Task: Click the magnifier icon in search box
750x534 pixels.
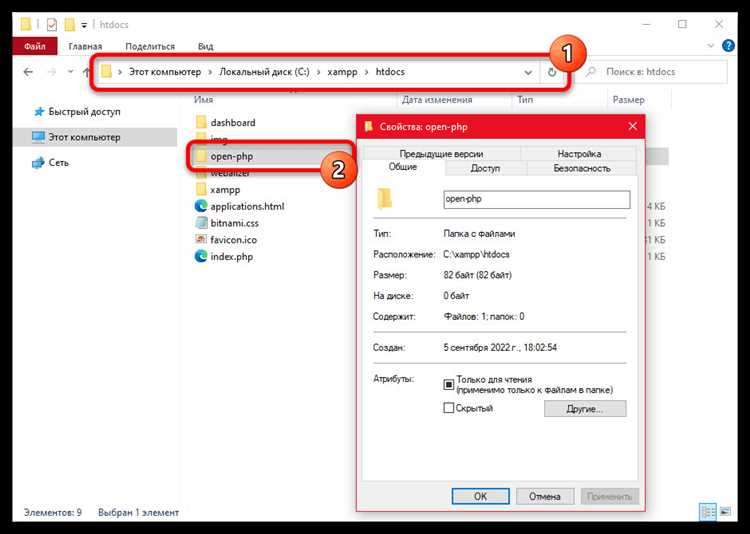Action: coord(591,72)
